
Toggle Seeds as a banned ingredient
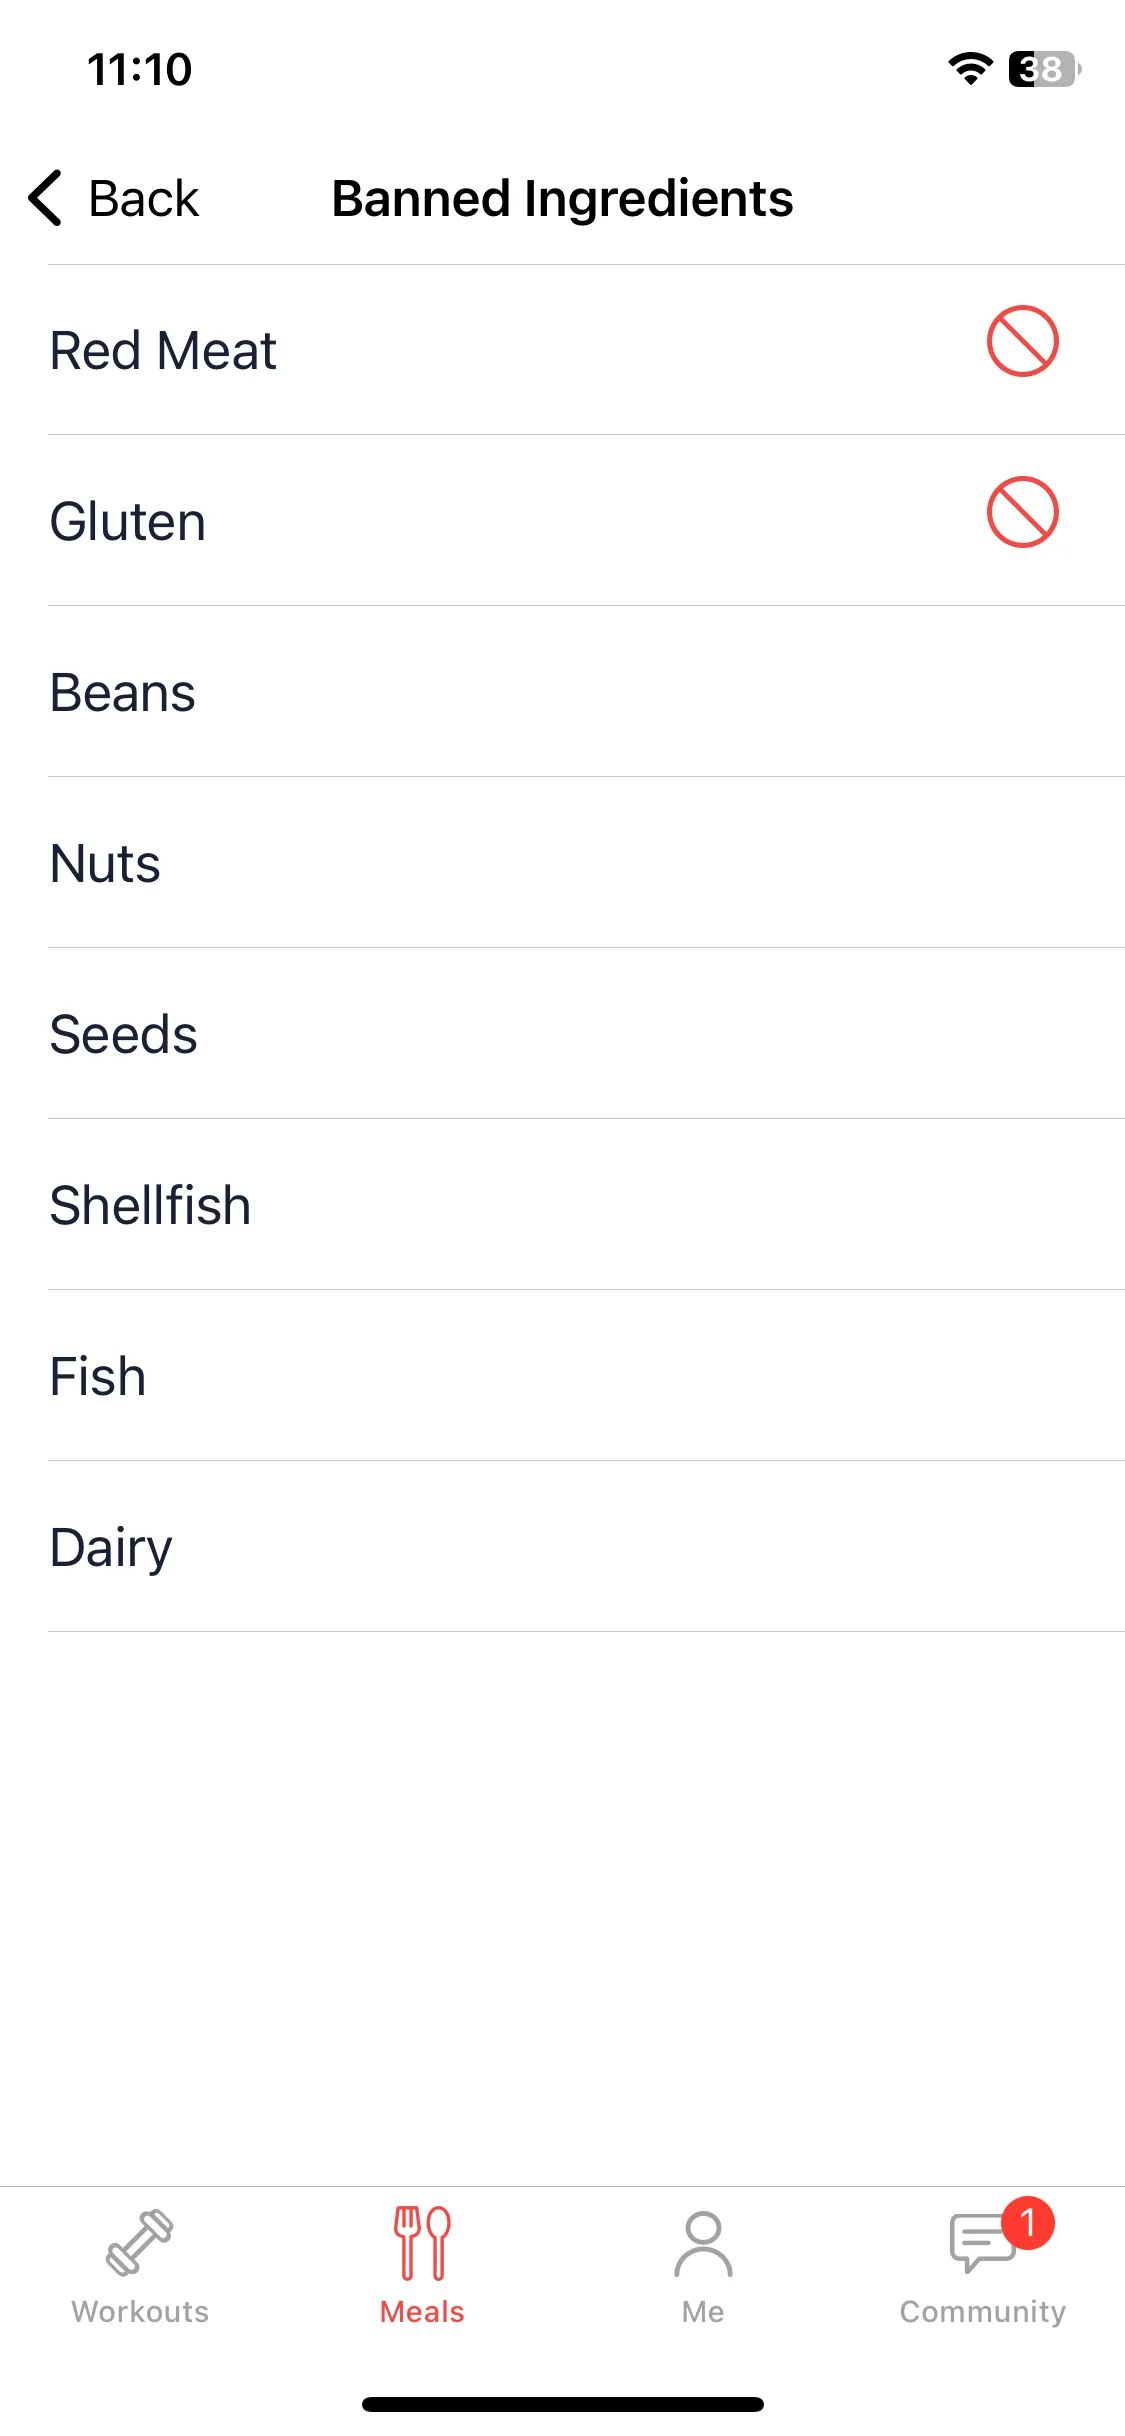(586, 1034)
